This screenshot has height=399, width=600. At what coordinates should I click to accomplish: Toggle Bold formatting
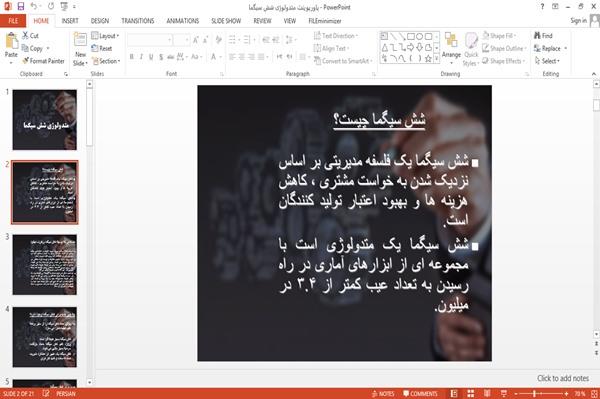tap(132, 57)
